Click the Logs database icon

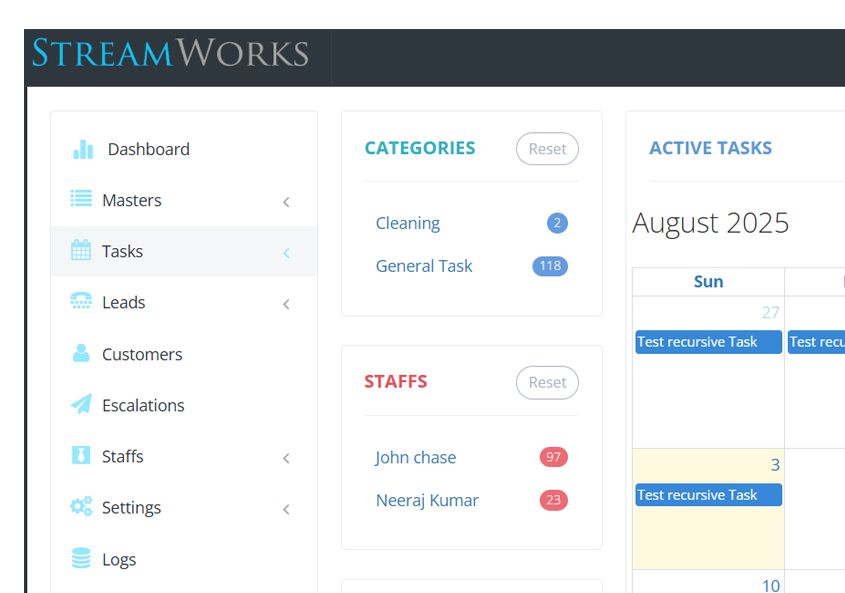coord(81,559)
